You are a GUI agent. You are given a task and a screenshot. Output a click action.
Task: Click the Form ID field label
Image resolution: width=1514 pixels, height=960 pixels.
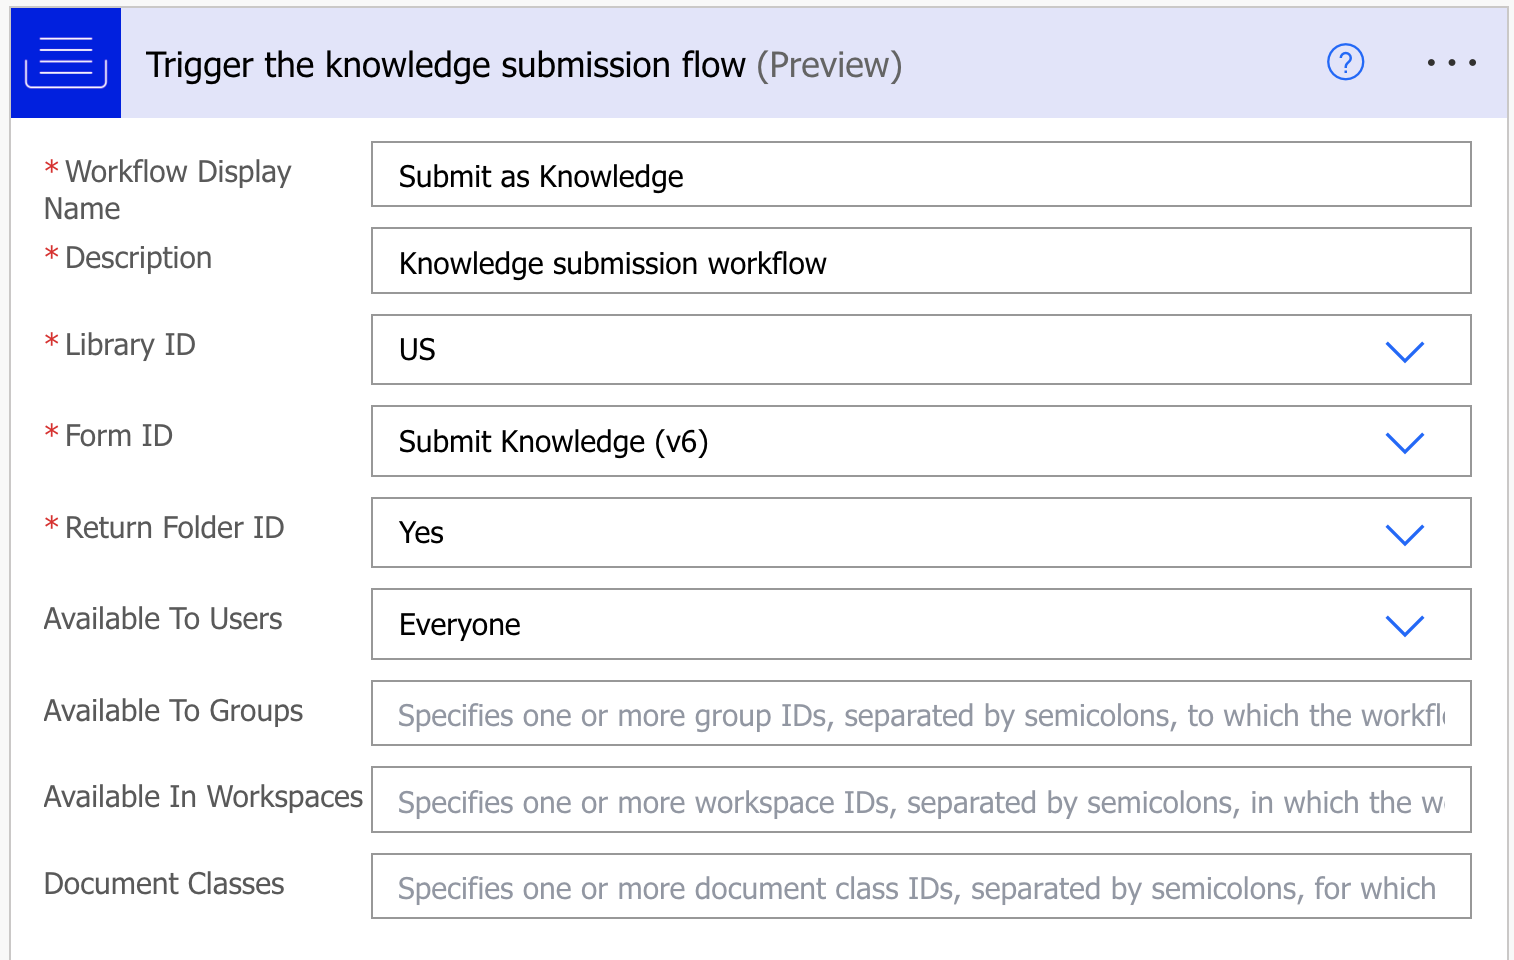click(118, 436)
